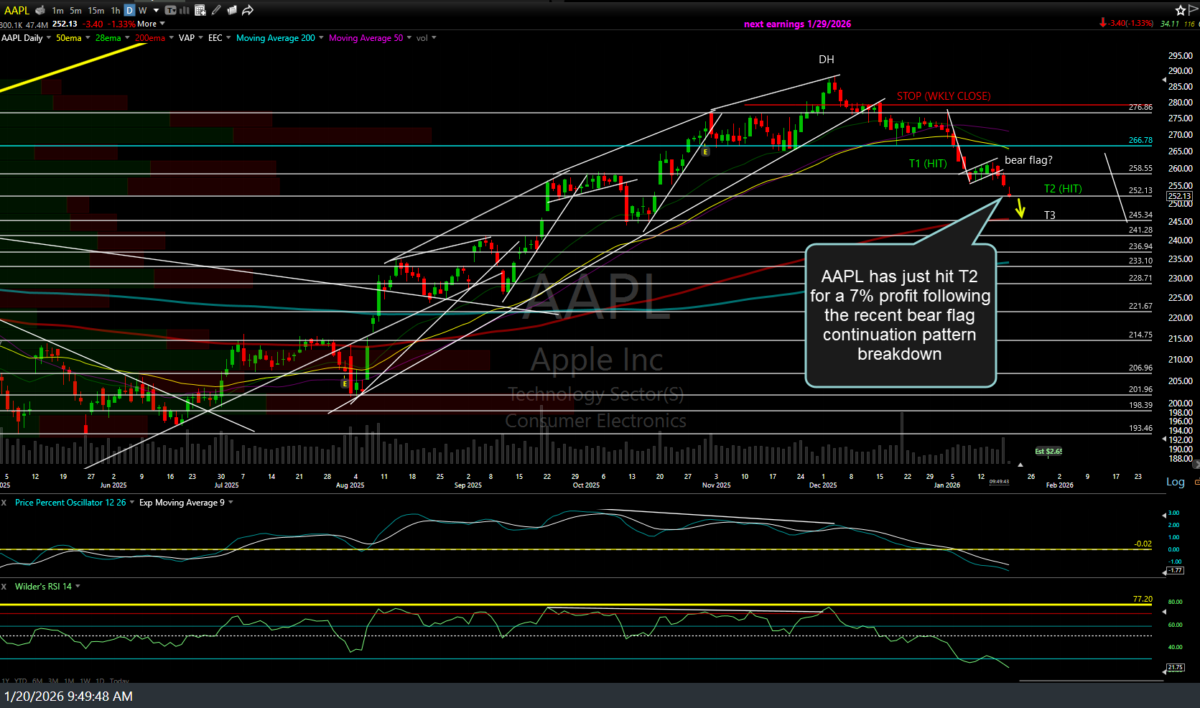The height and width of the screenshot is (708, 1200).
Task: Click the apple icon beside the AAPL symbol
Action: click(39, 10)
